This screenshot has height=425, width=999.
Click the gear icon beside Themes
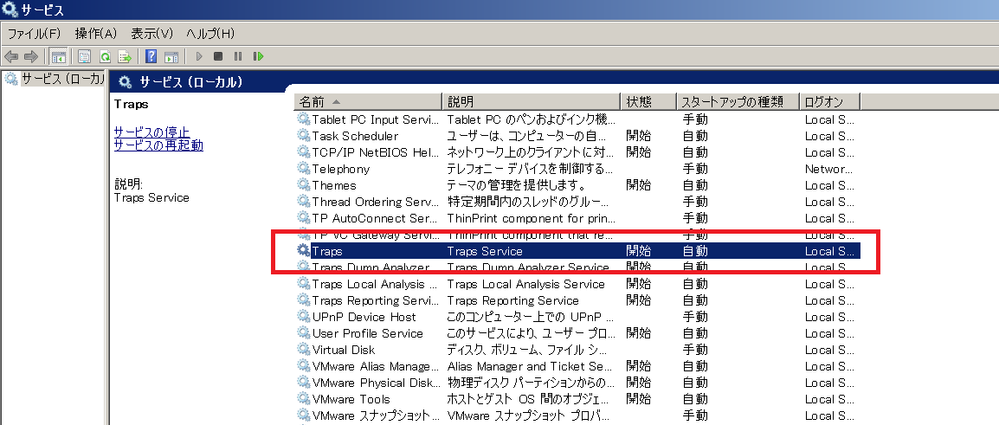[303, 185]
